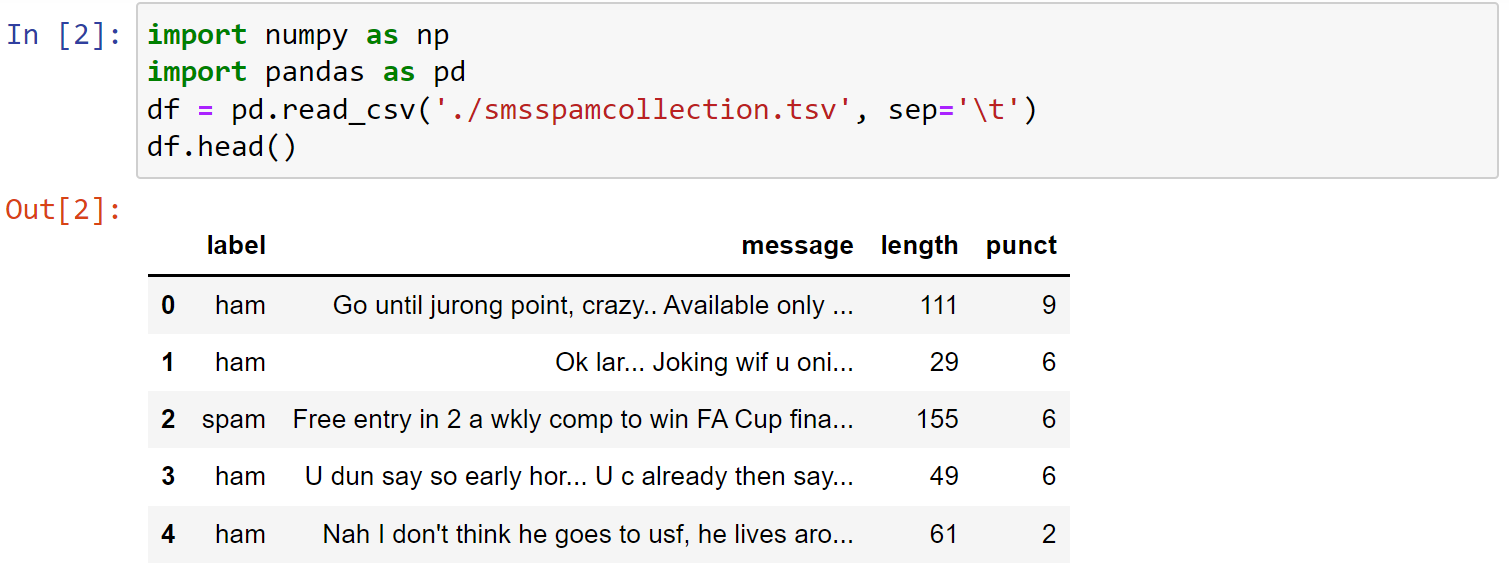Screen dimensions: 1509x568
Task: Click the length value 111
Action: tap(938, 305)
